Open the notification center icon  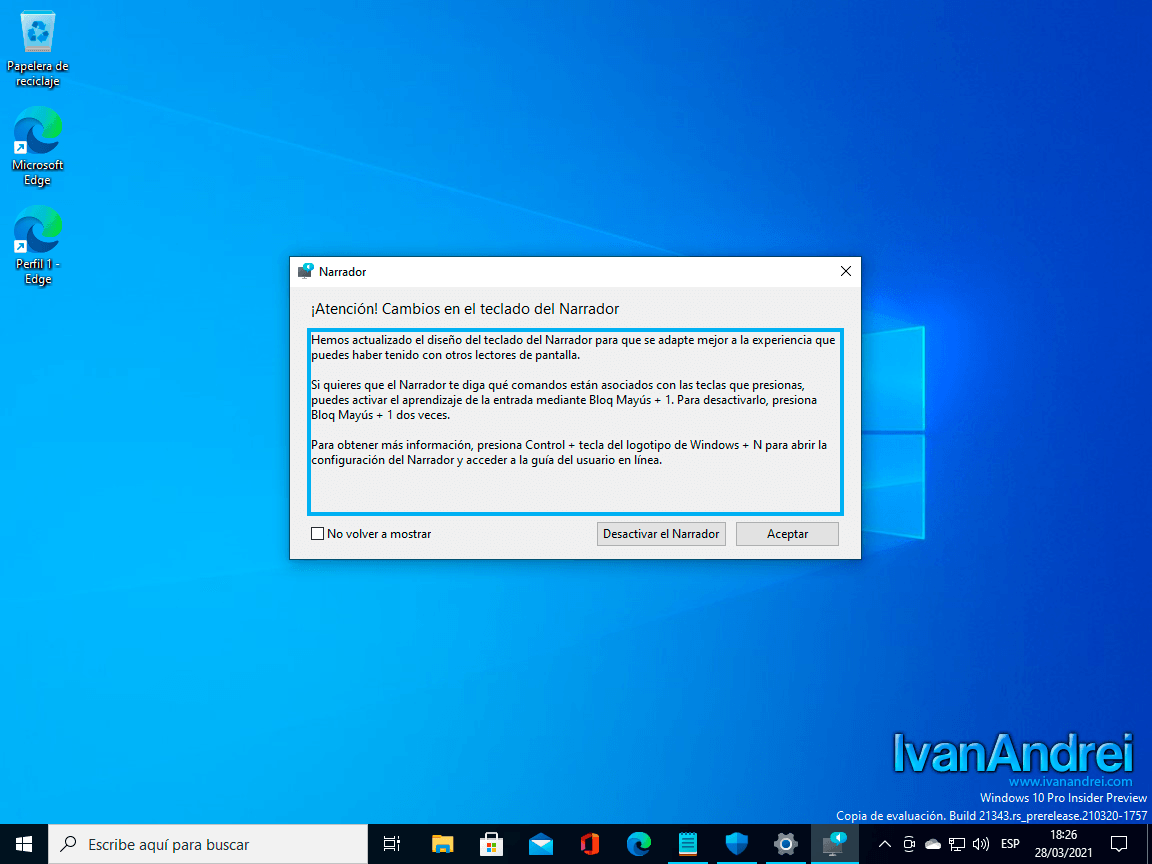[1119, 844]
